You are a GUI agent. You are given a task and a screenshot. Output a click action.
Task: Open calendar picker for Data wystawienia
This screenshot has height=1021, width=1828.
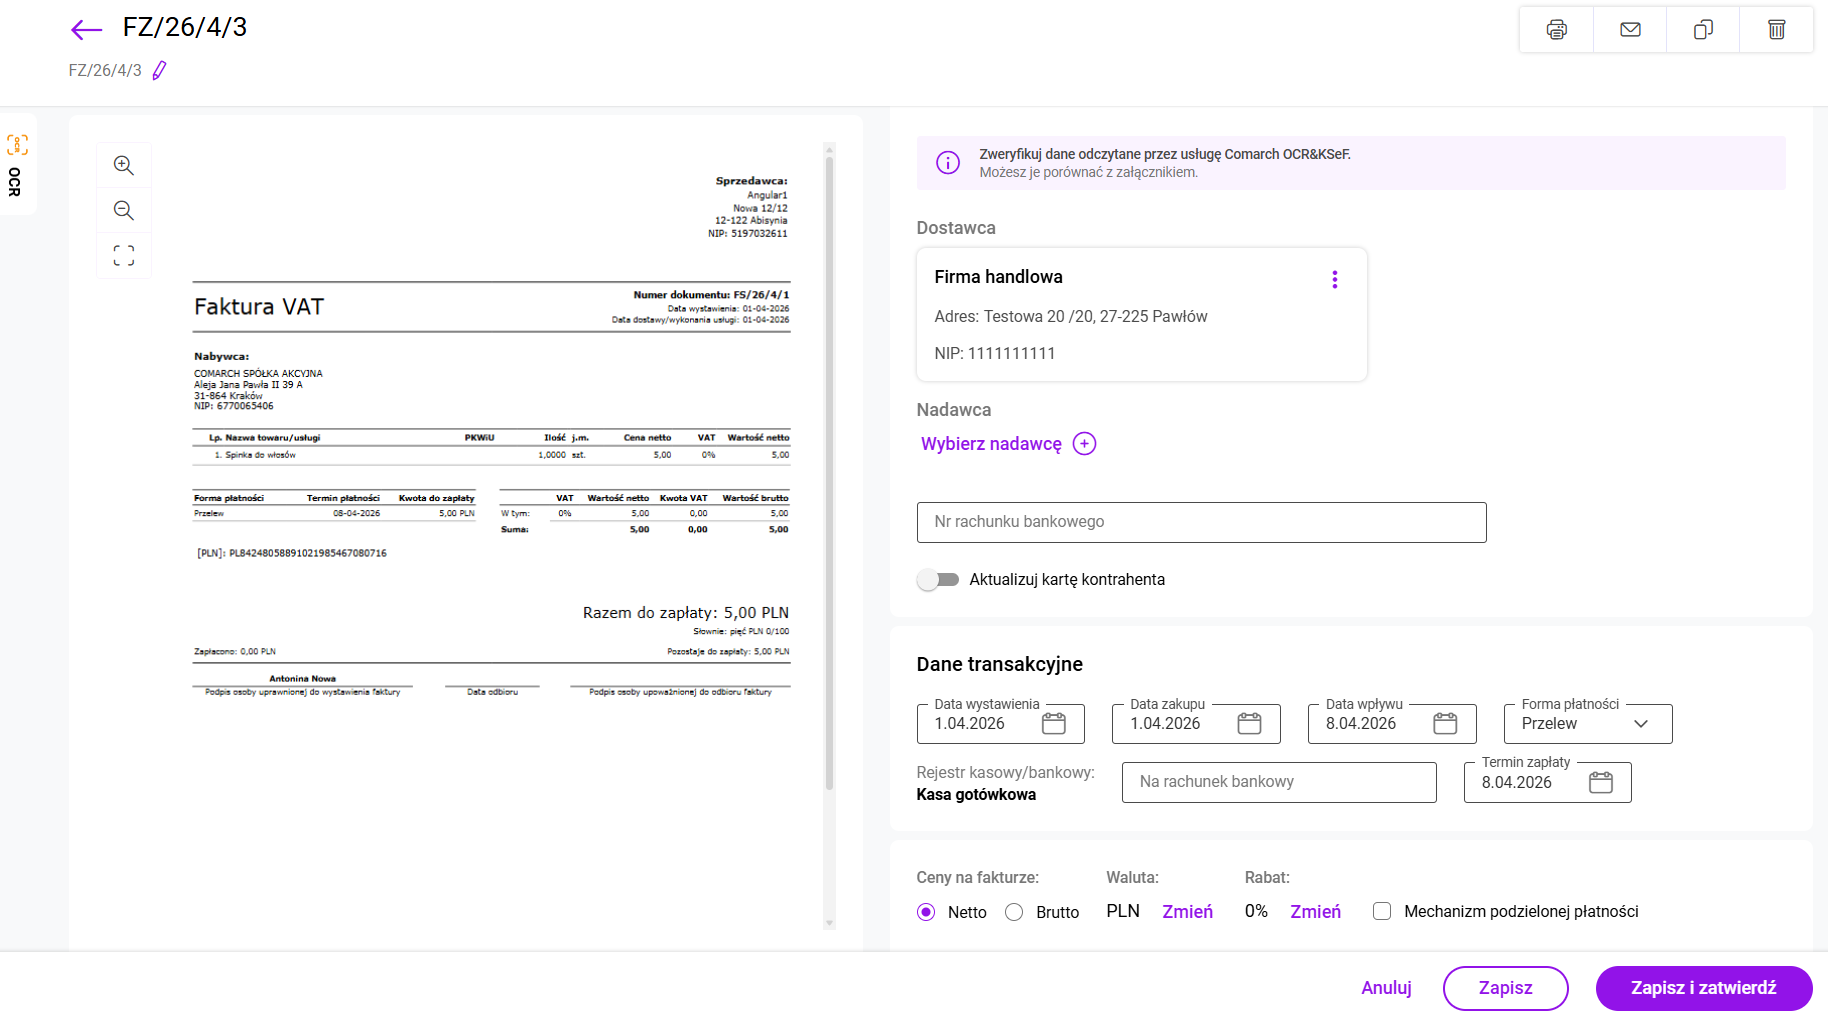(1054, 724)
